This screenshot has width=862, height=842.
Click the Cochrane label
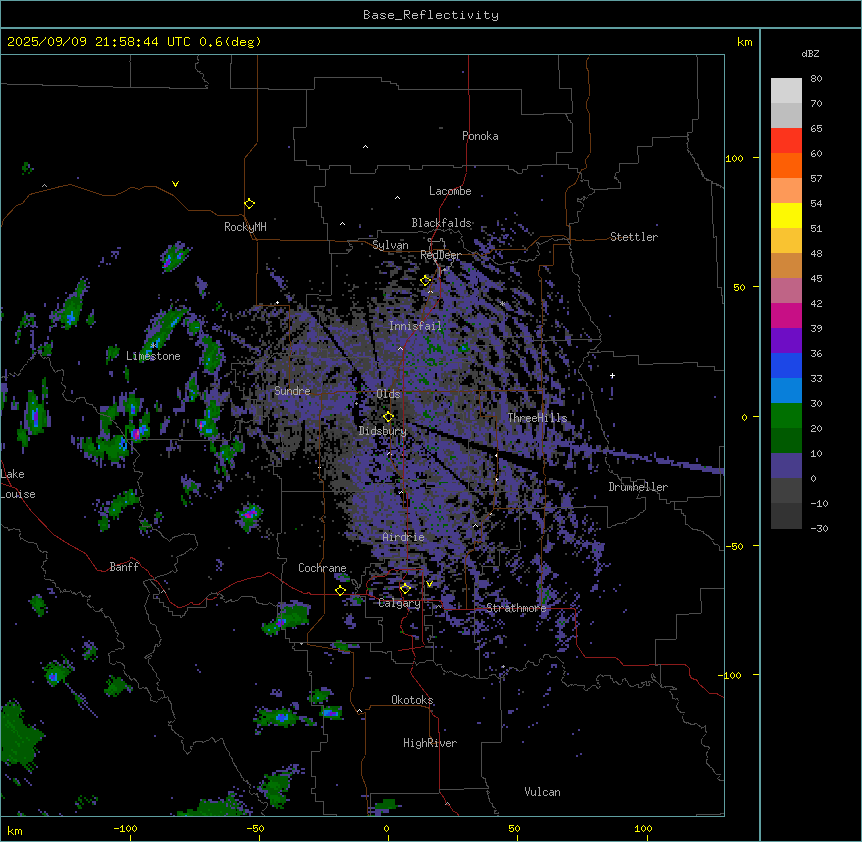click(x=322, y=568)
